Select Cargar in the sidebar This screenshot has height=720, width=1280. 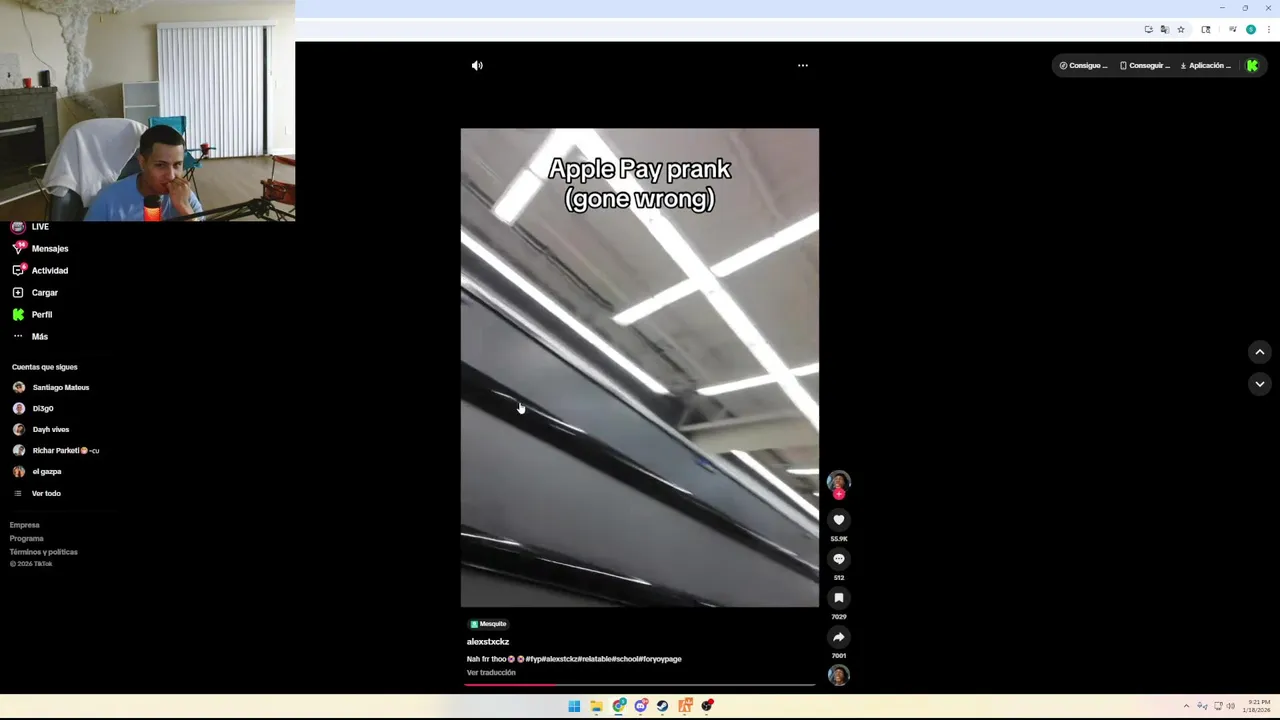35,292
